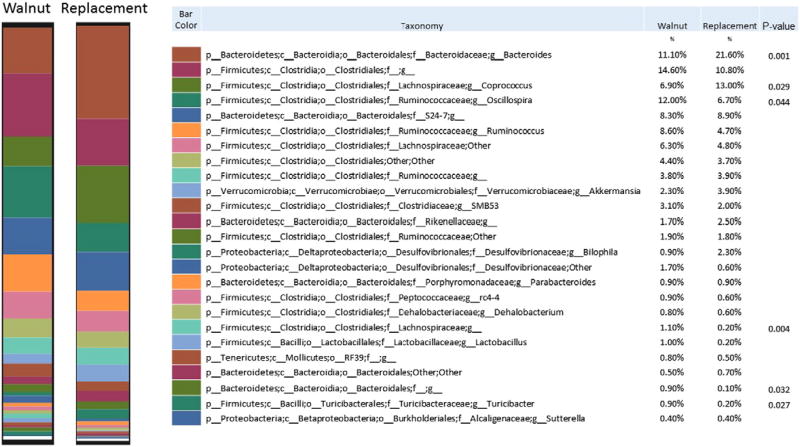
Task: Select the 'Clostridiales;Other;Other' taxonomy text
Action: pos(320,161)
